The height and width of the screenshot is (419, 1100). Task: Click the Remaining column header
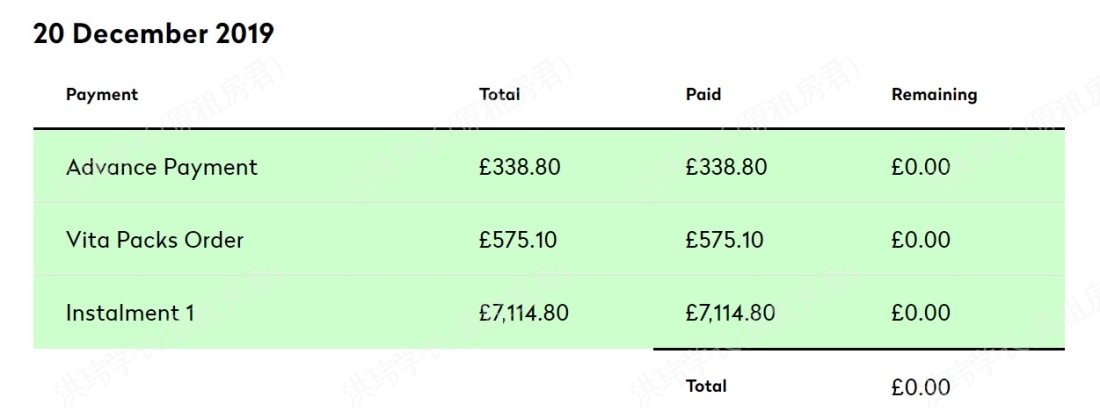[x=934, y=94]
